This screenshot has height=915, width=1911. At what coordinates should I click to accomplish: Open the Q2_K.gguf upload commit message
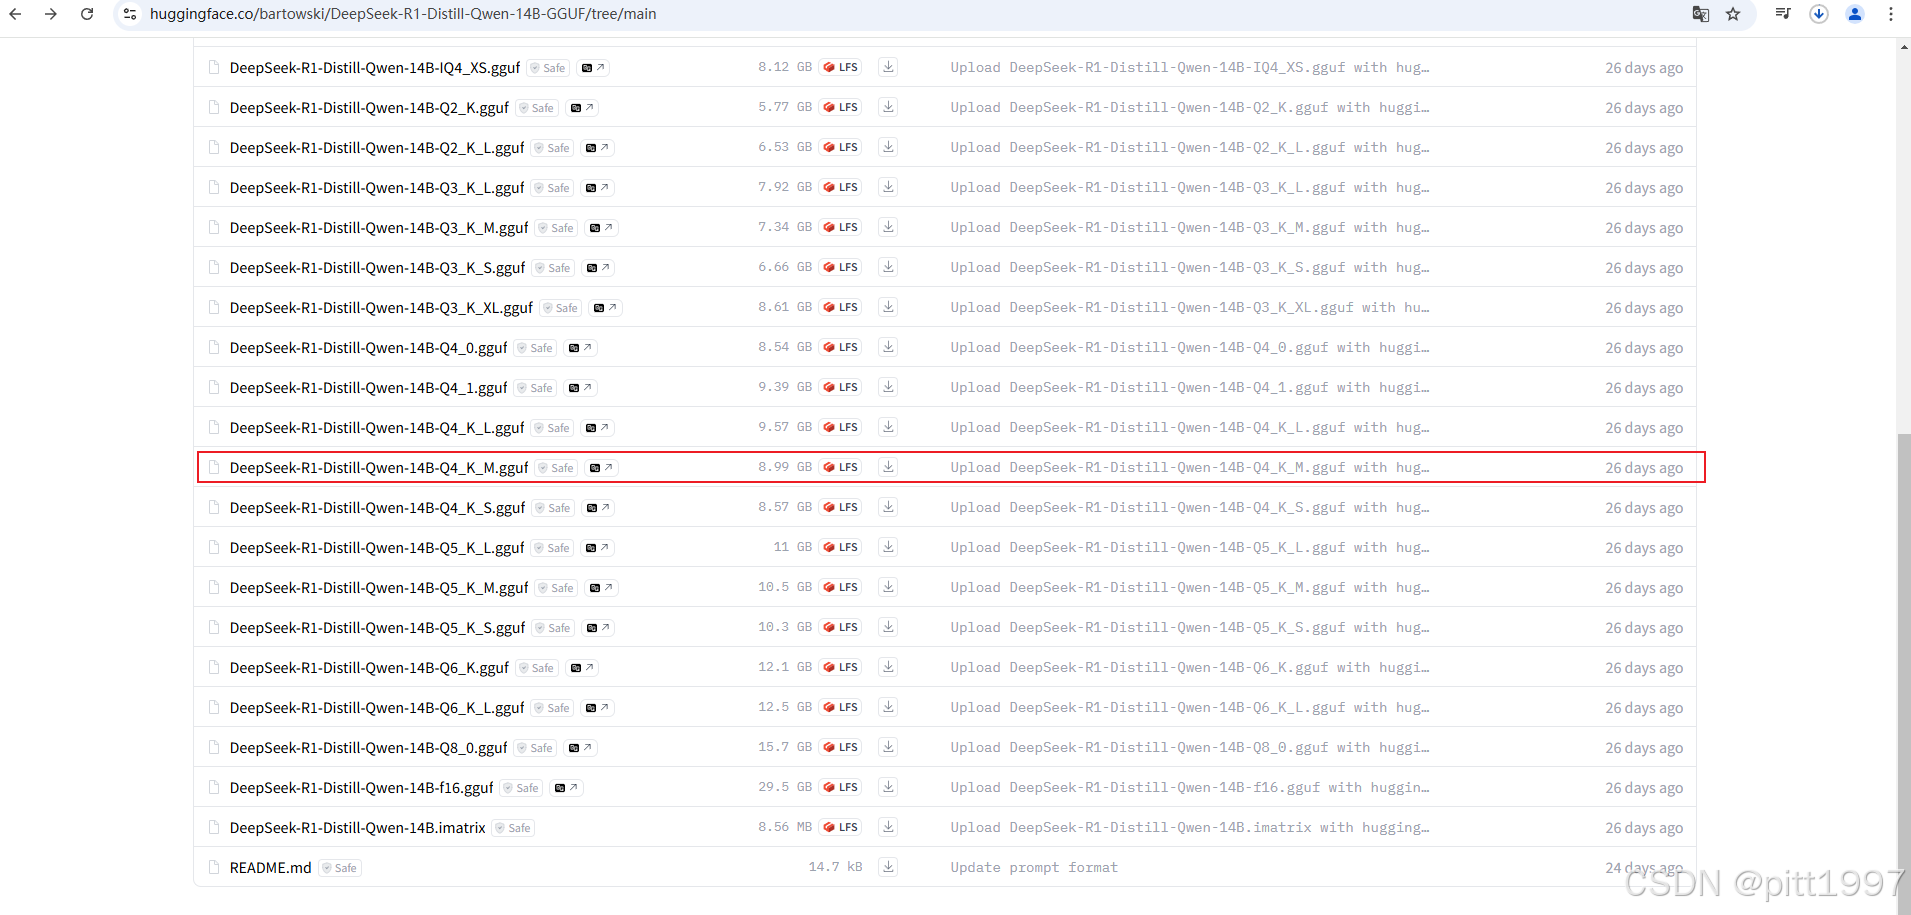coord(1190,107)
